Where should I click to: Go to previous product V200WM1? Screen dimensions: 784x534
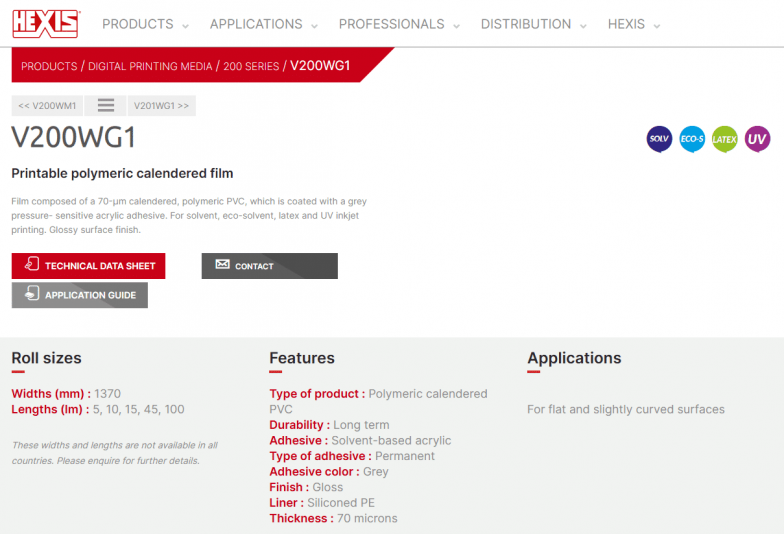[47, 105]
